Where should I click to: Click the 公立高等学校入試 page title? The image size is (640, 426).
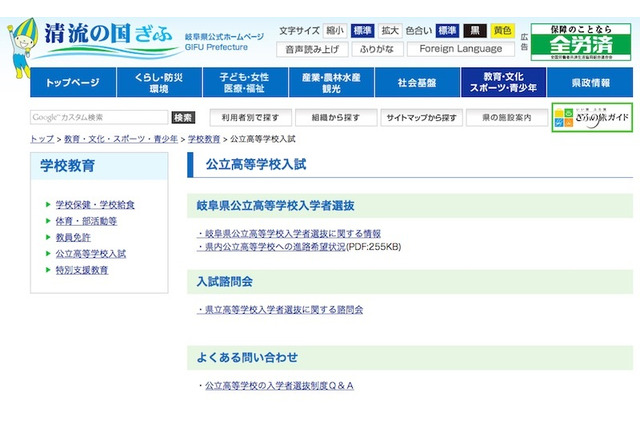256,164
